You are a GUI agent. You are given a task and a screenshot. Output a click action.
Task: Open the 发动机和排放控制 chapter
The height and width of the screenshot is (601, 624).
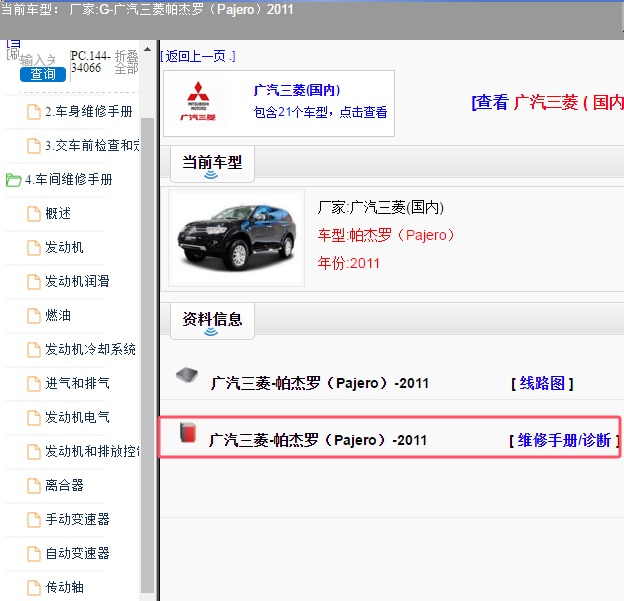92,451
